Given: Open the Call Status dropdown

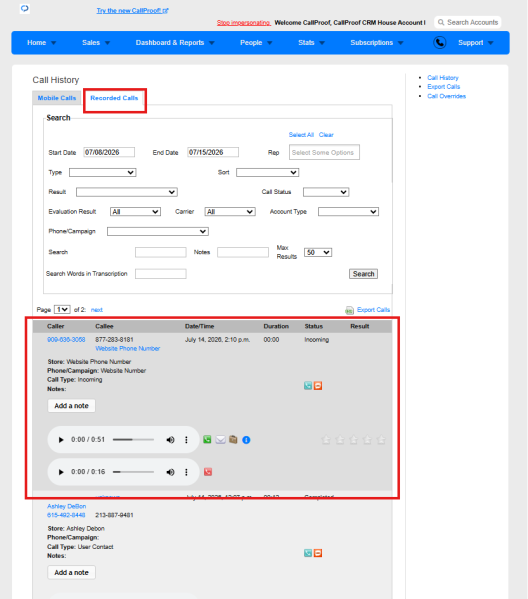Looking at the screenshot, I should (x=326, y=192).
